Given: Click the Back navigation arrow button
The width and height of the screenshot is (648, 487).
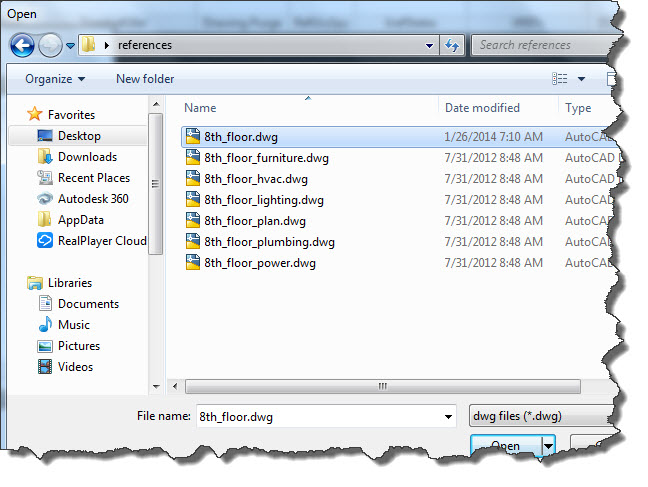Looking at the screenshot, I should point(22,45).
